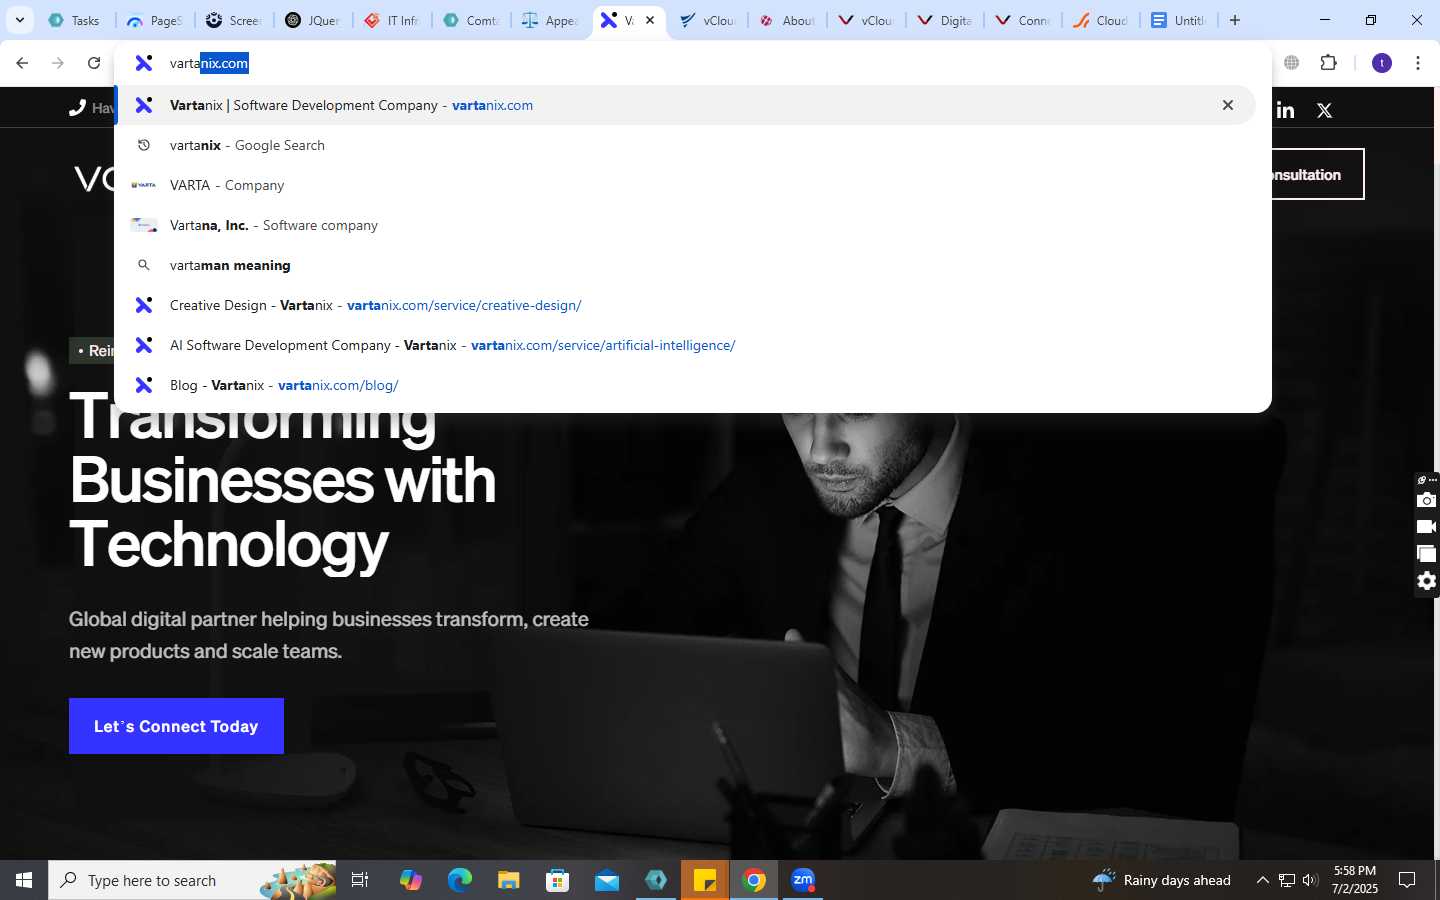Open File Explorer from the taskbar

pyautogui.click(x=509, y=880)
